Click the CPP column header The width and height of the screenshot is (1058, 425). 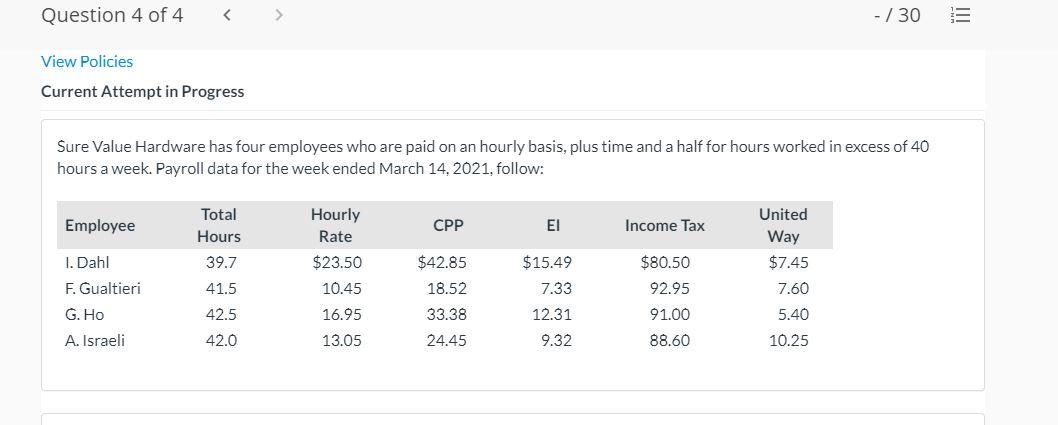[x=449, y=226]
